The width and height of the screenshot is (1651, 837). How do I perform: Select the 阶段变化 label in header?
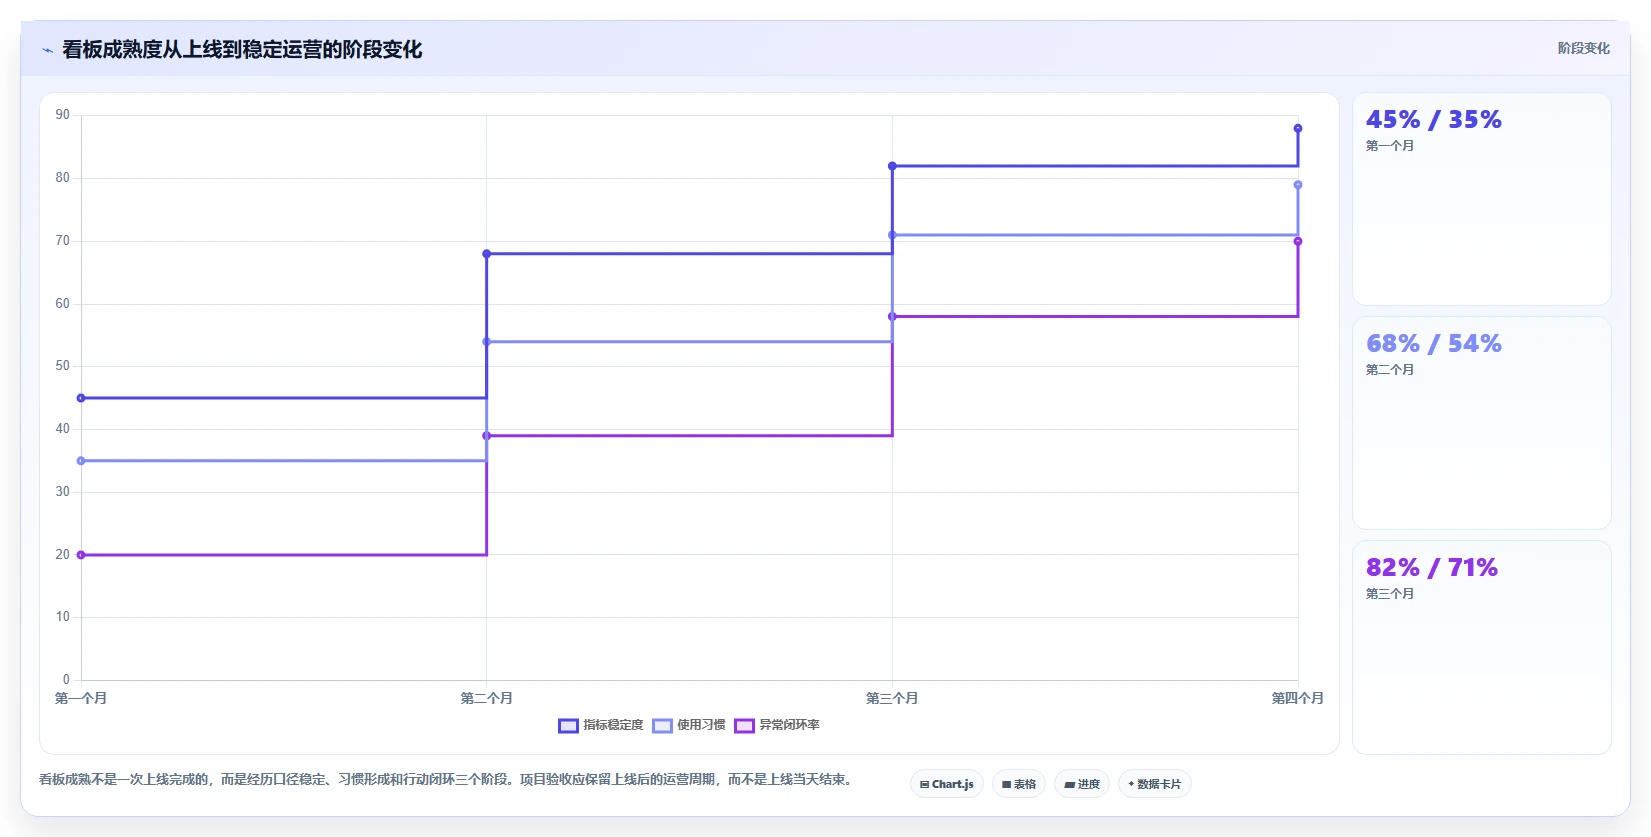(1583, 48)
